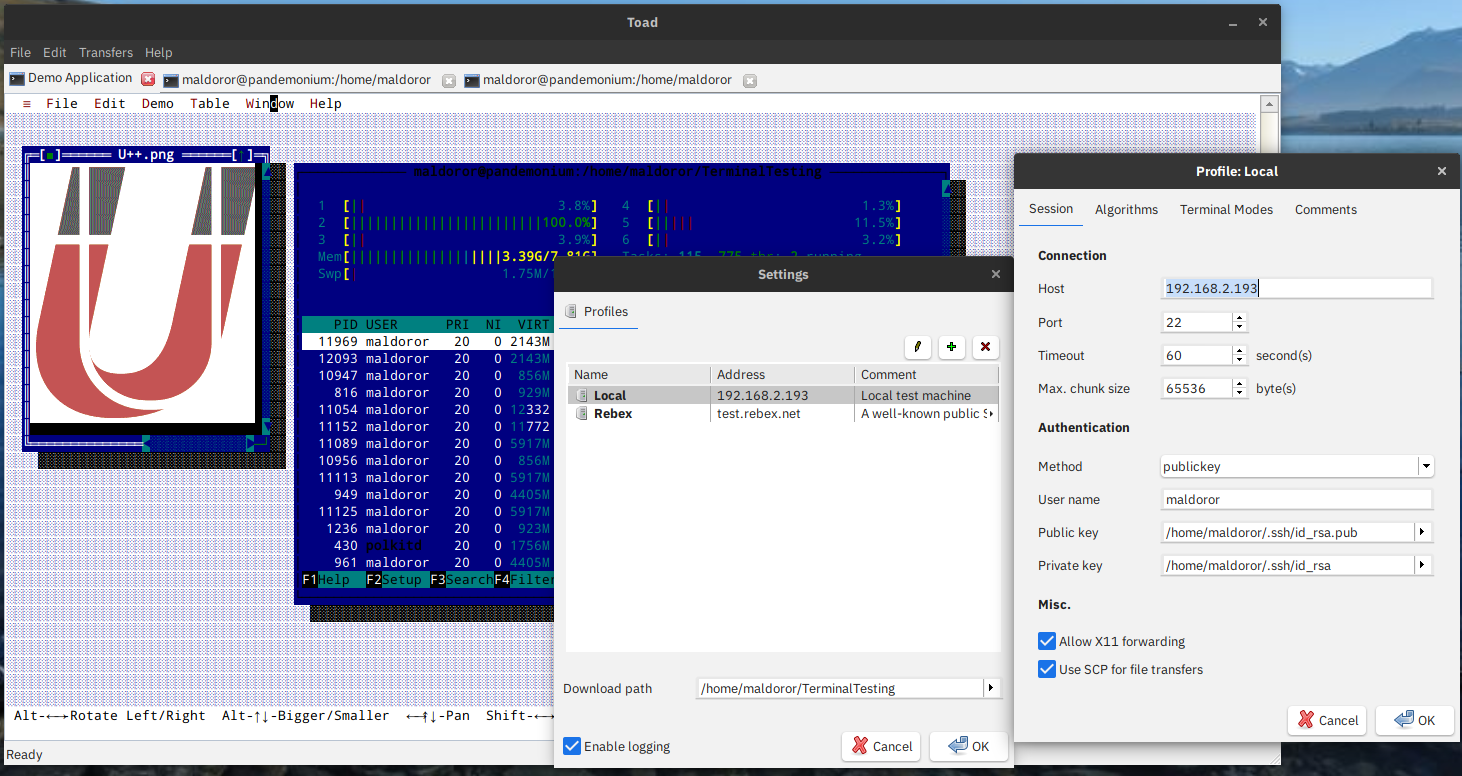Screen dimensions: 1462x776
Task: Click the Host address input field
Action: tap(1297, 289)
